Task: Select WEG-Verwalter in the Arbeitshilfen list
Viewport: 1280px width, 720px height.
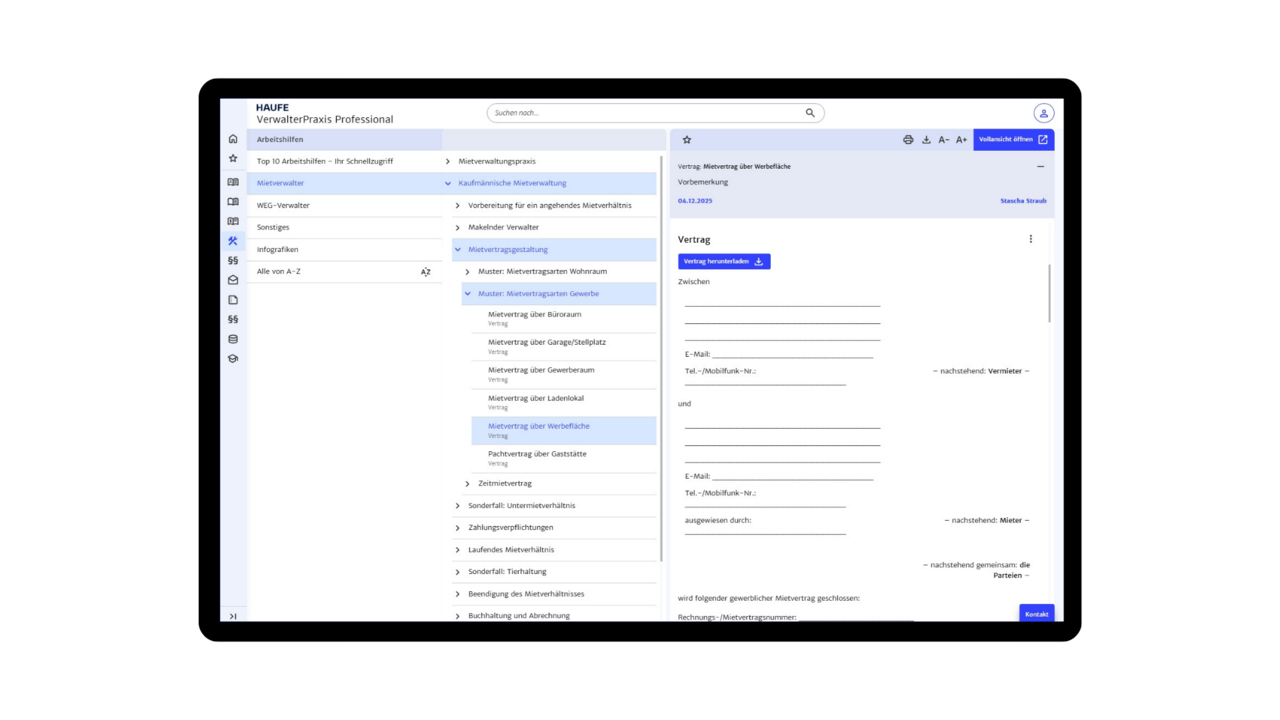Action: 283,205
